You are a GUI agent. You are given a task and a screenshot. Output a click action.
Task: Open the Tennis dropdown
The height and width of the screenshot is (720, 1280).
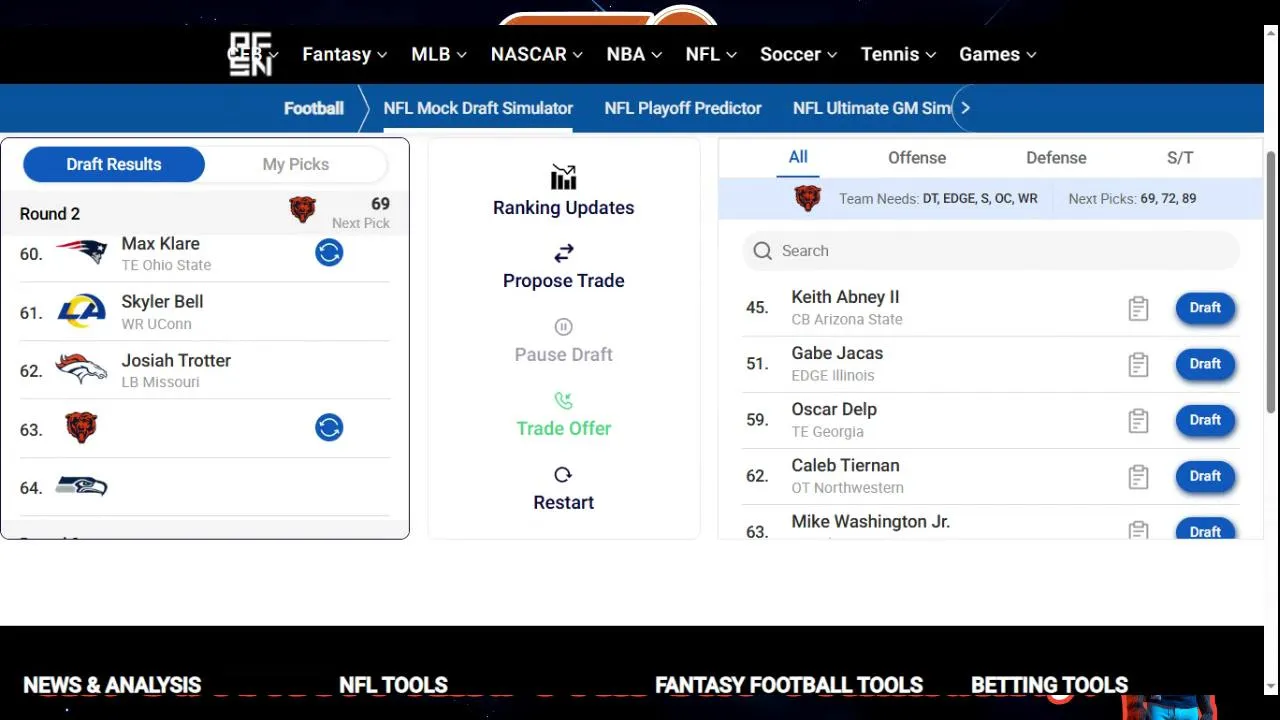pyautogui.click(x=898, y=54)
